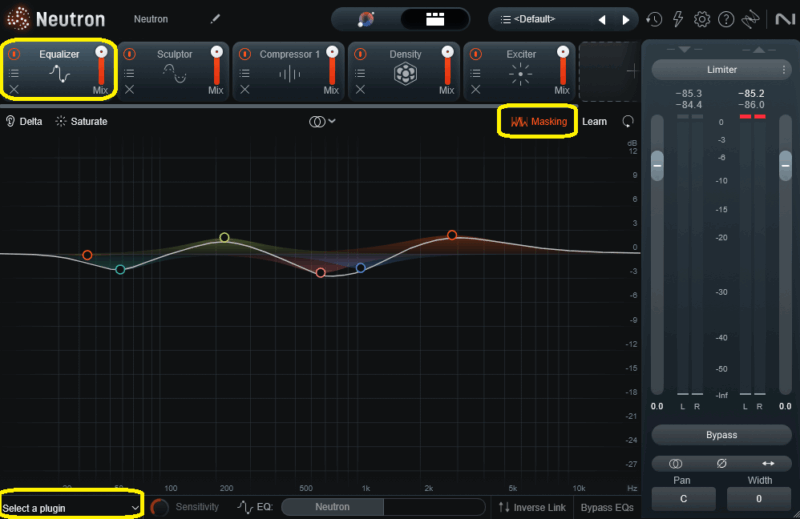Toggle the Masking button
This screenshot has width=800, height=519.
click(538, 121)
